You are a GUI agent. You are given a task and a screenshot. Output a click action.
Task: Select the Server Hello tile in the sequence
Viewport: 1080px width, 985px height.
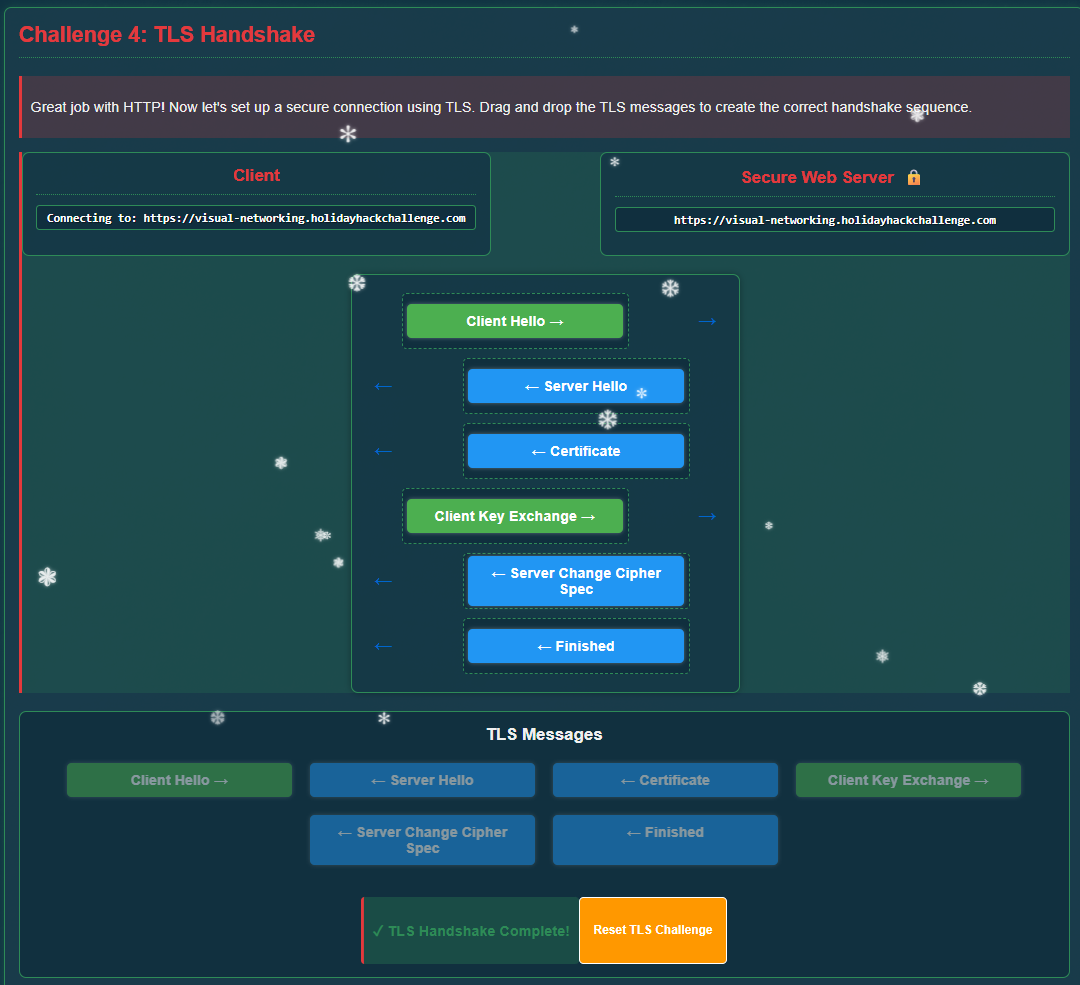(575, 385)
